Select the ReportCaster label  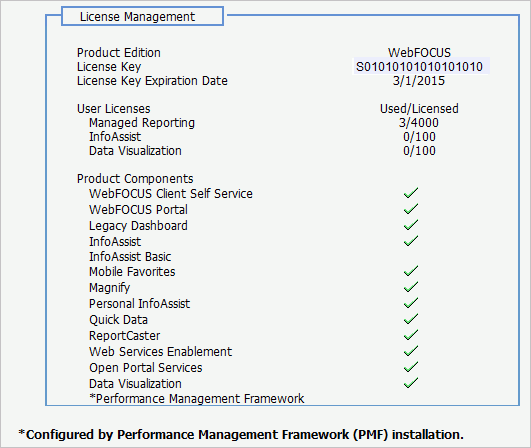125,336
